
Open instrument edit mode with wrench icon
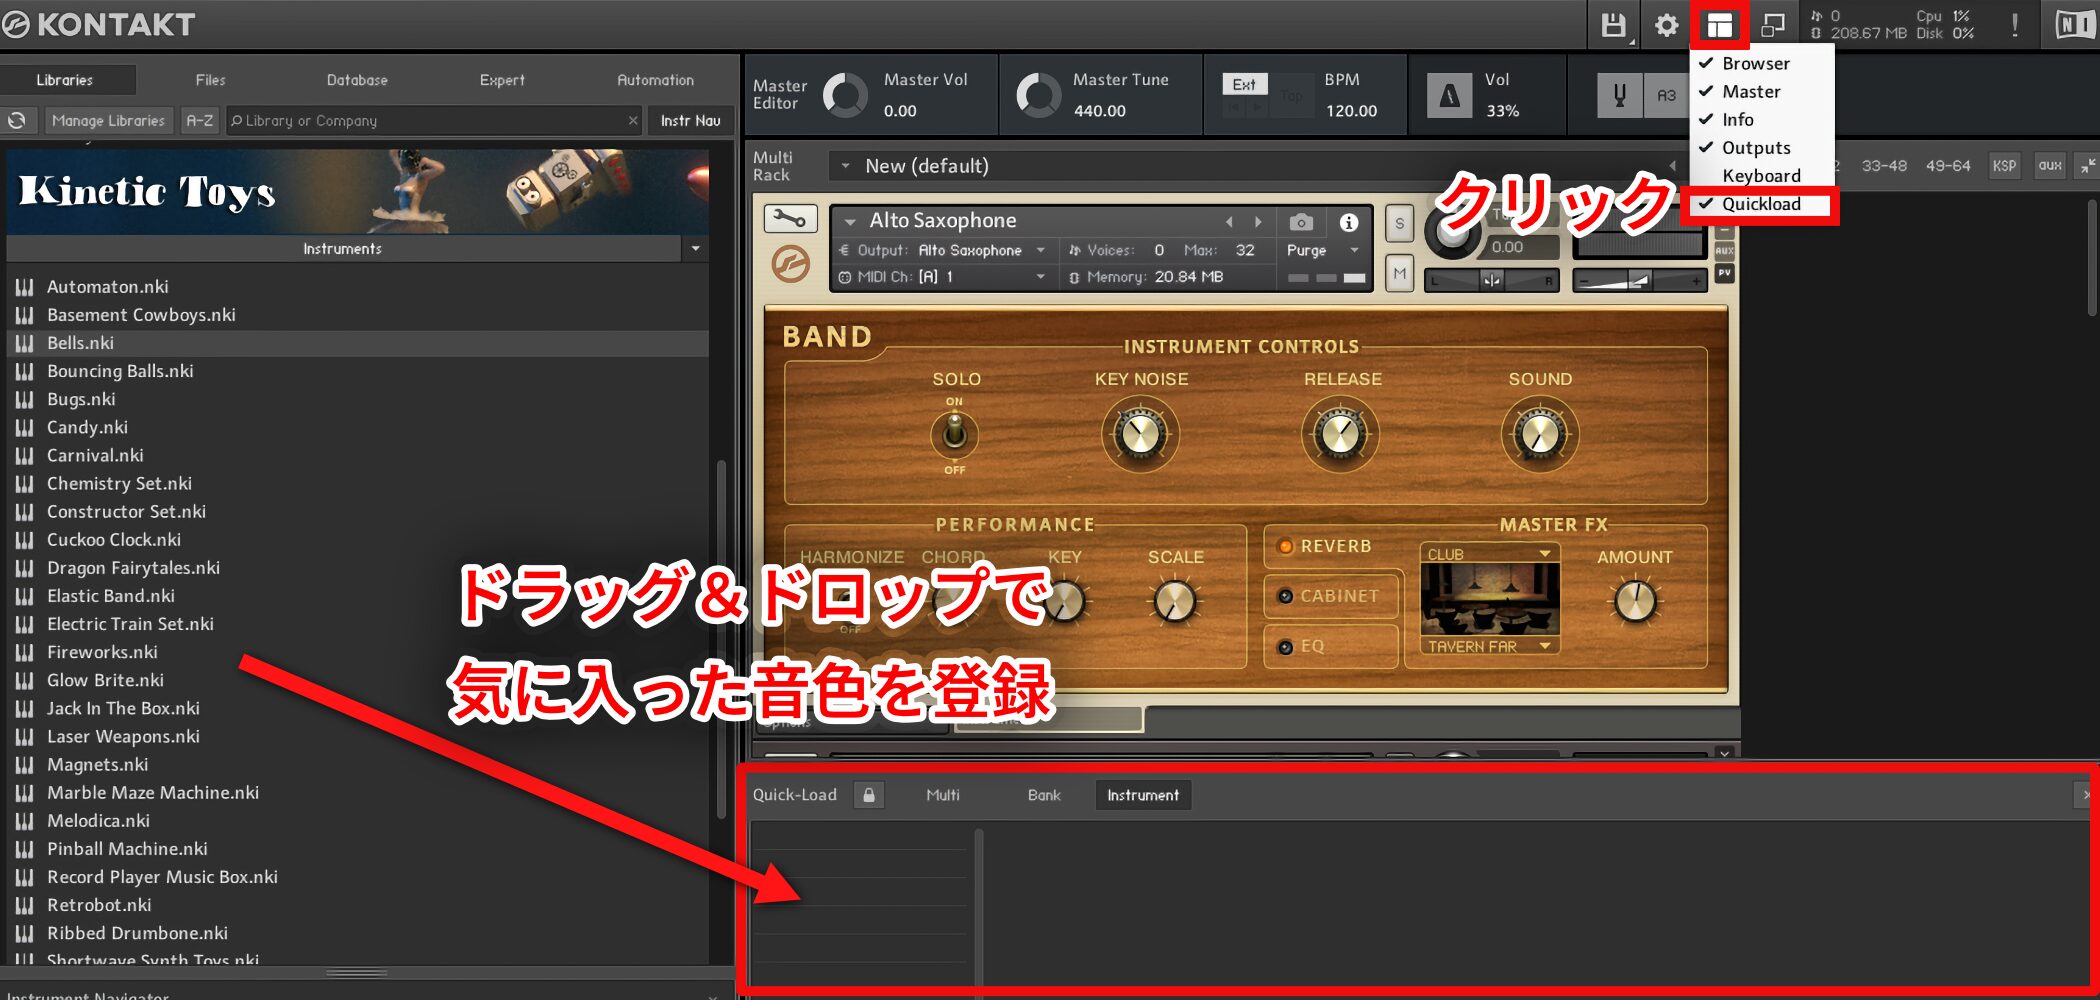coord(790,218)
